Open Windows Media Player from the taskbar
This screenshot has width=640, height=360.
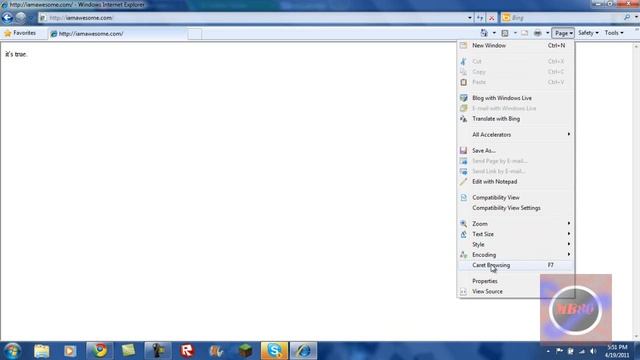(x=70, y=351)
